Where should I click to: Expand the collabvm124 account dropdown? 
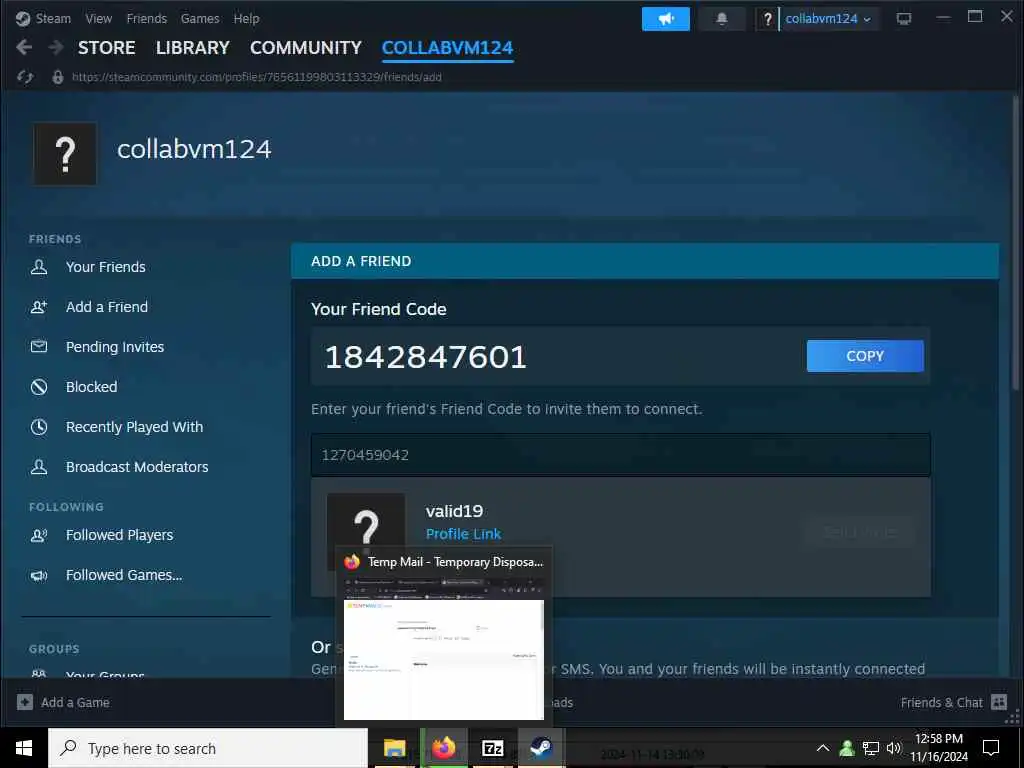827,19
